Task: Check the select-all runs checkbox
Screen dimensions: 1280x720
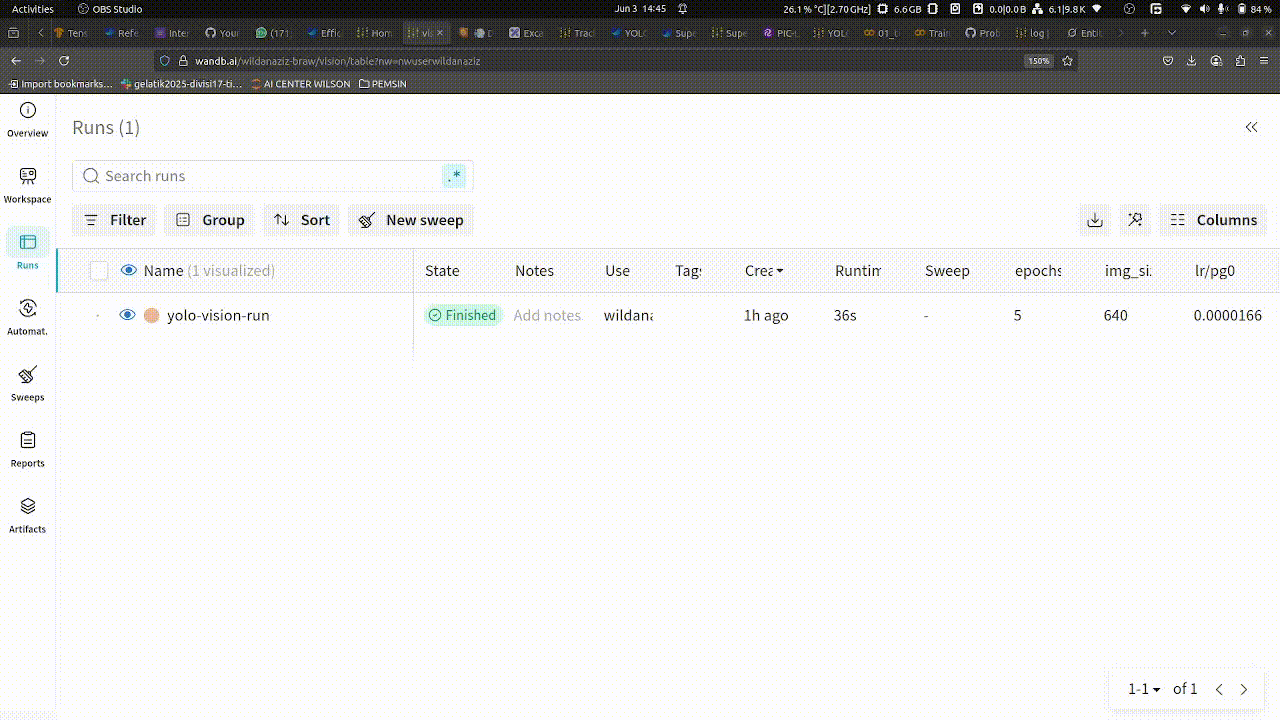Action: [x=99, y=271]
